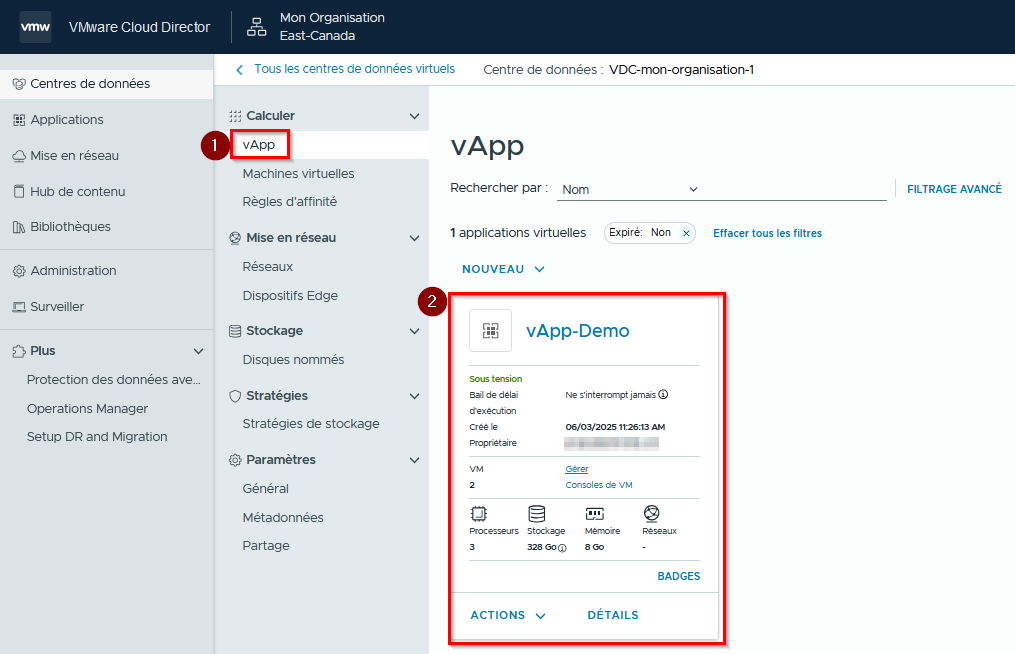Click Effacer tous les filtres

point(767,233)
